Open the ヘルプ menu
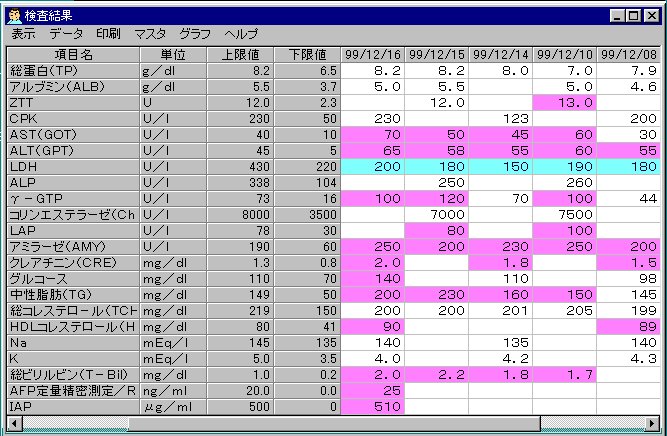The width and height of the screenshot is (667, 436). coord(241,34)
